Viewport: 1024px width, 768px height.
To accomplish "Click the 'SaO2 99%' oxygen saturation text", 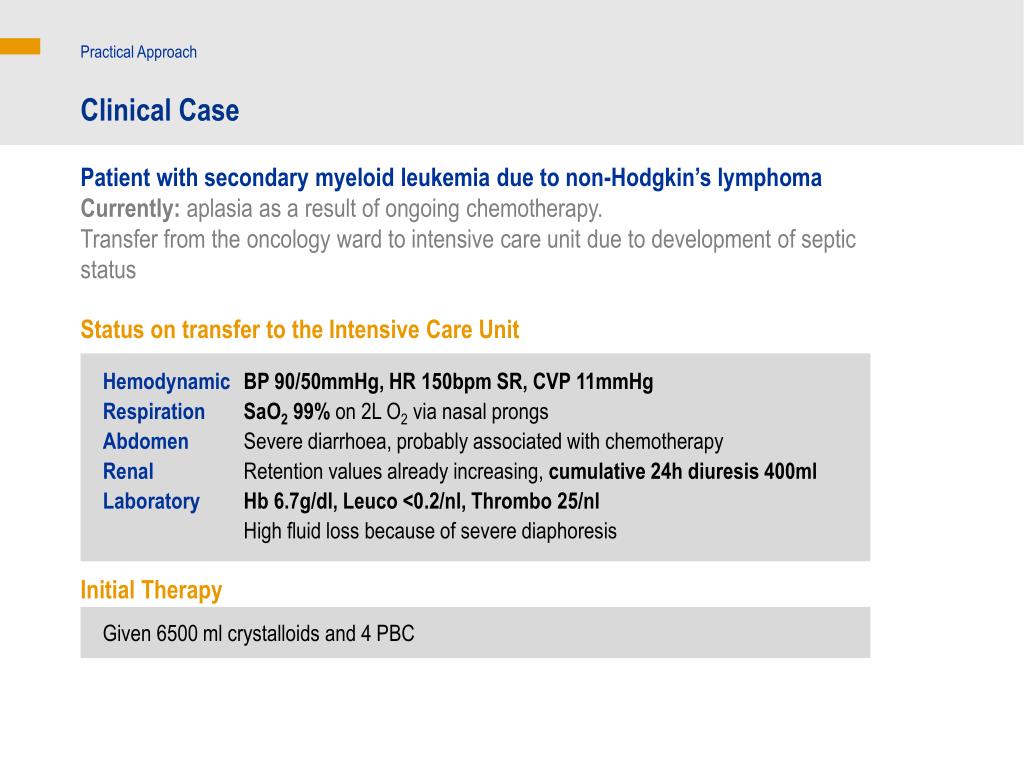I will [287, 412].
